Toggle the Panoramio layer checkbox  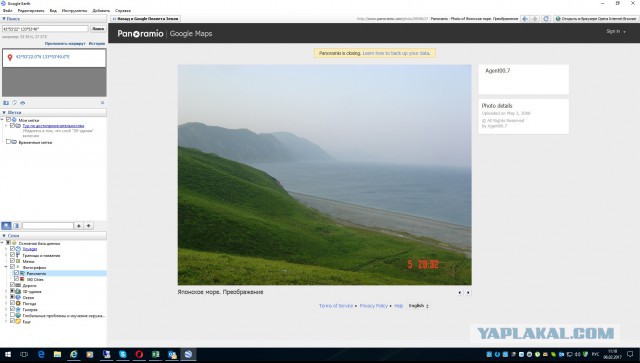tap(16, 273)
